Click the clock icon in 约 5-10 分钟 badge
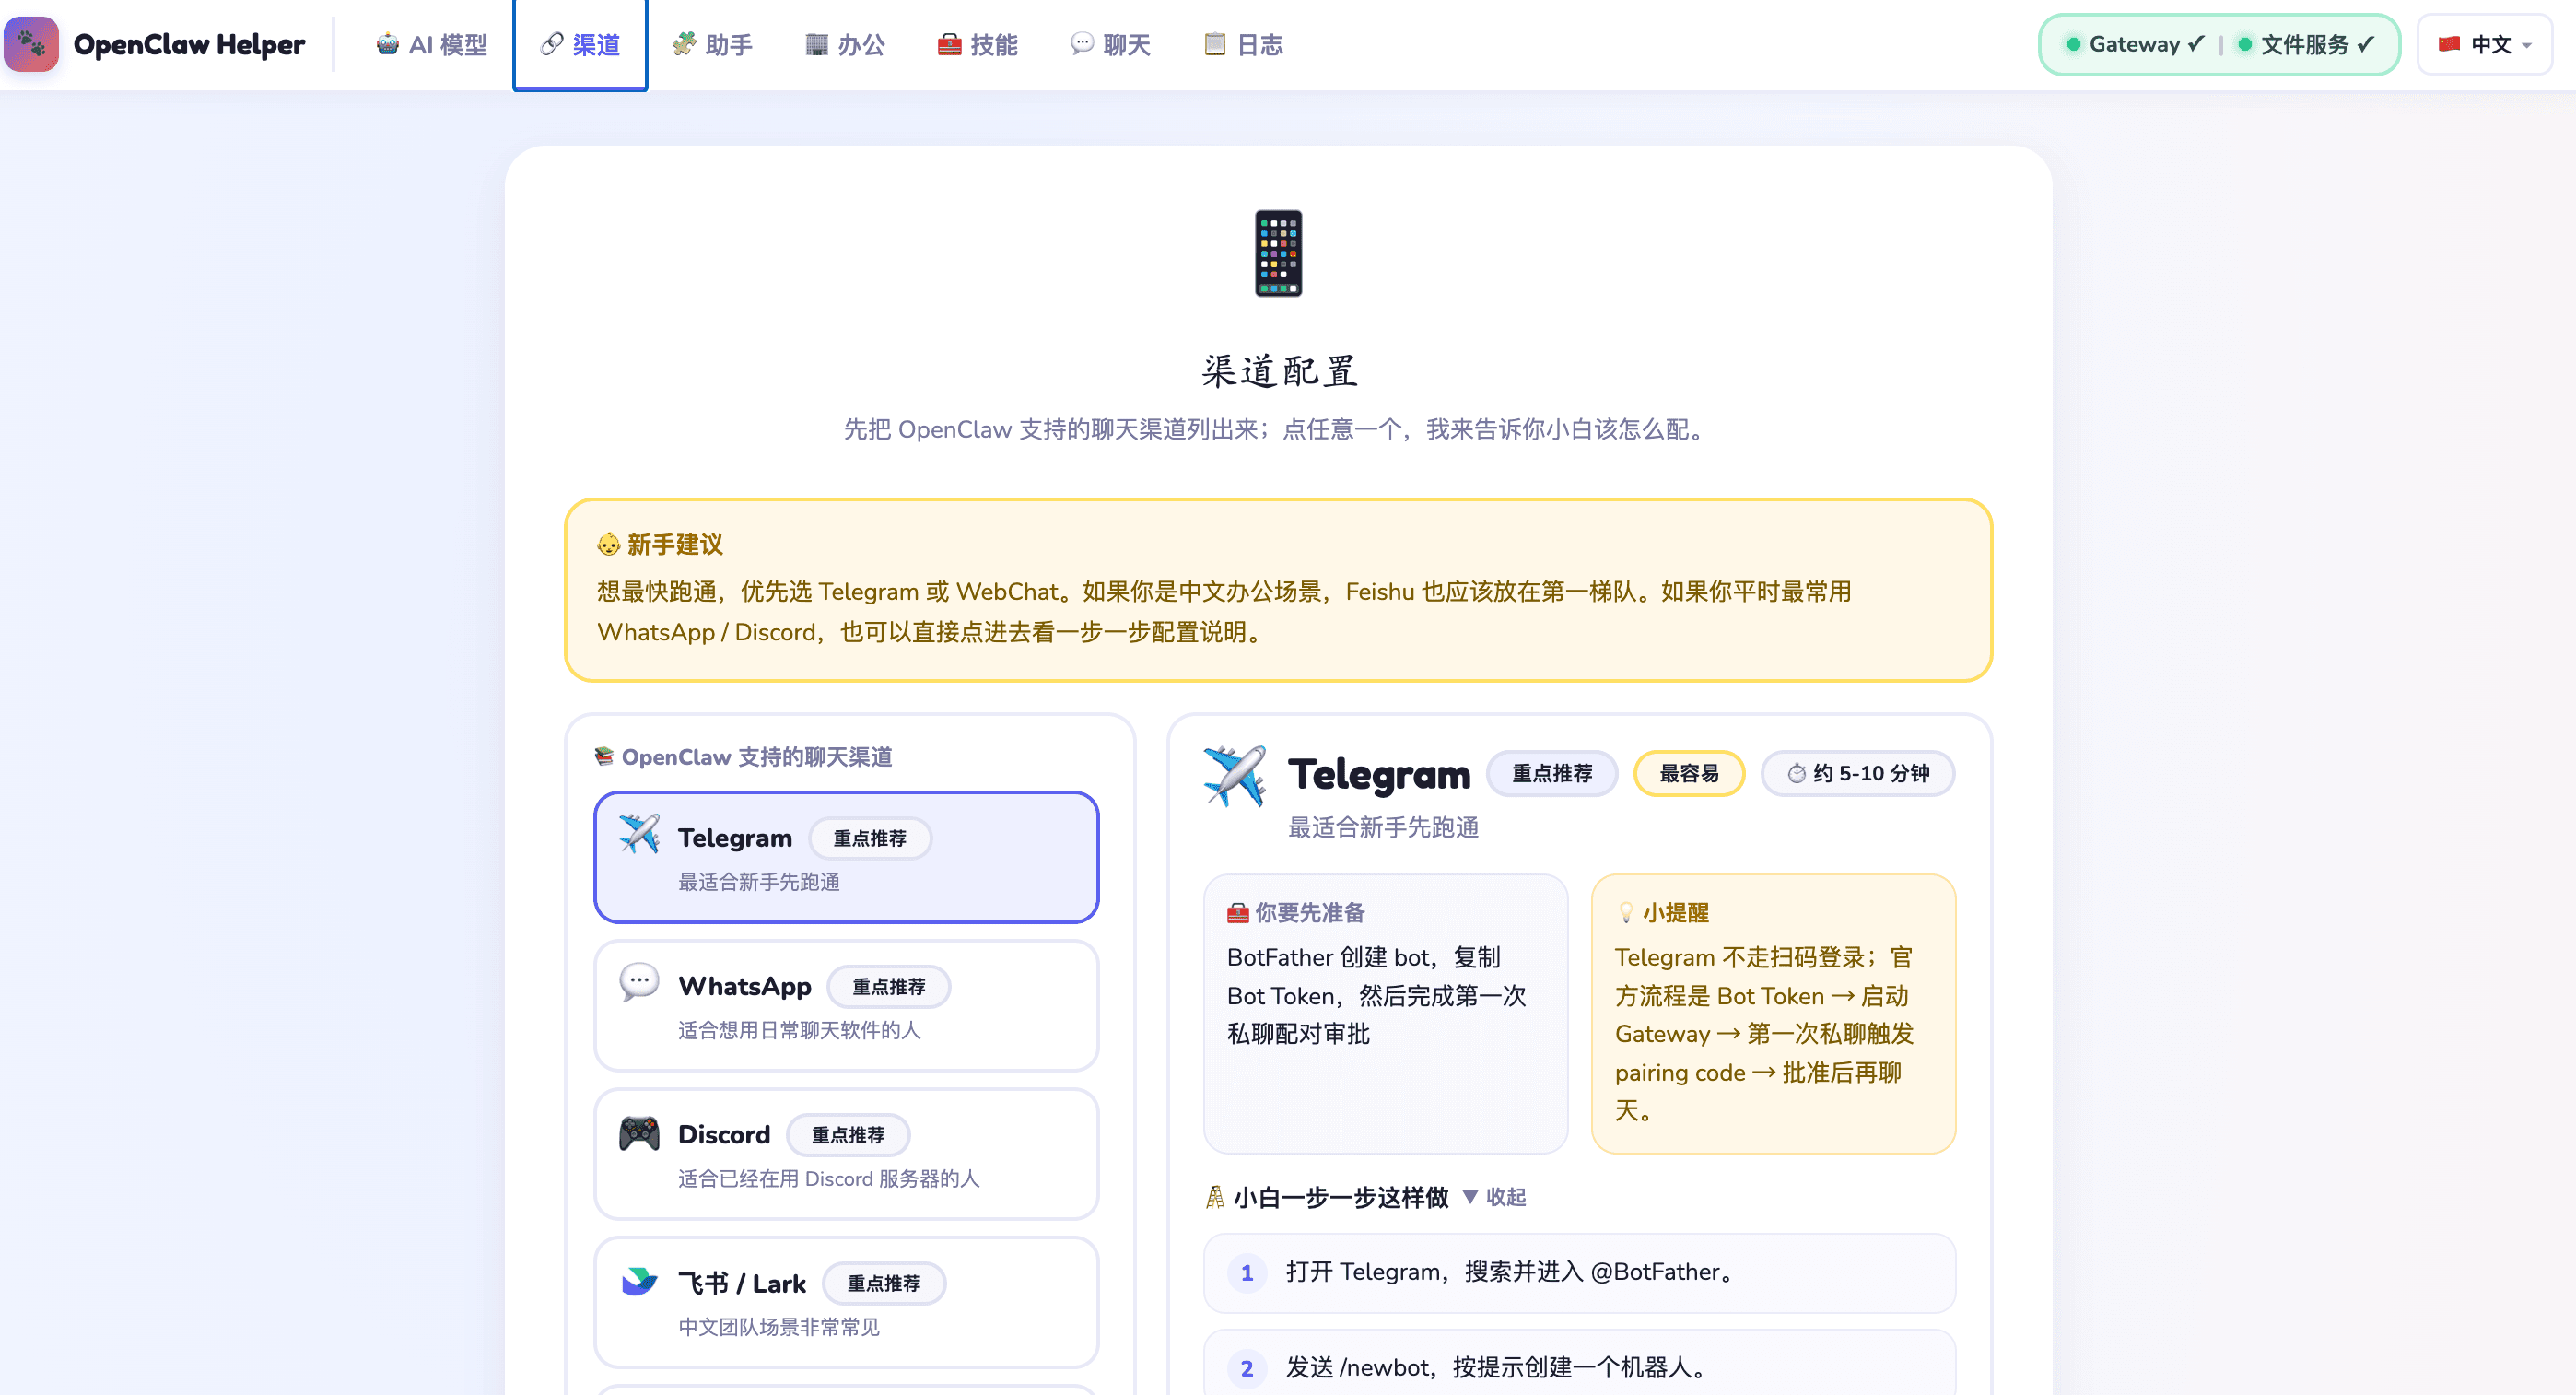Viewport: 2576px width, 1395px height. 1796,774
